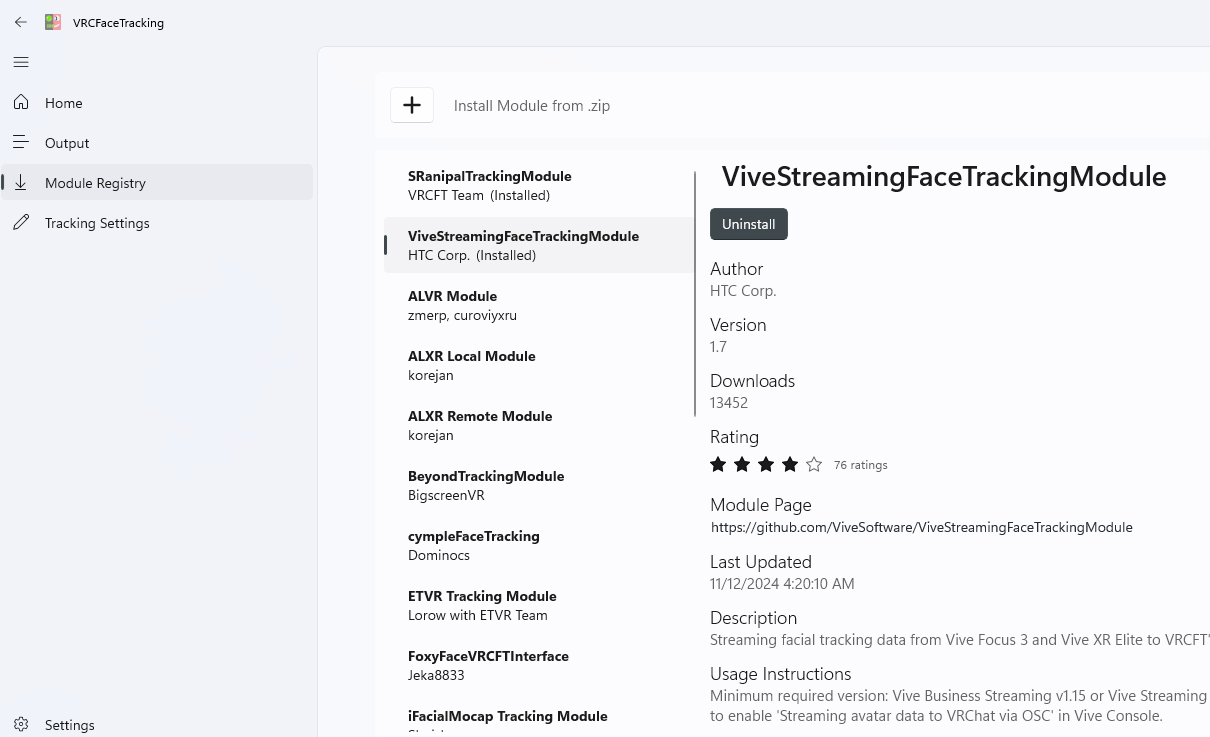Click the Module Registry download icon
The height and width of the screenshot is (737, 1210).
coord(21,183)
